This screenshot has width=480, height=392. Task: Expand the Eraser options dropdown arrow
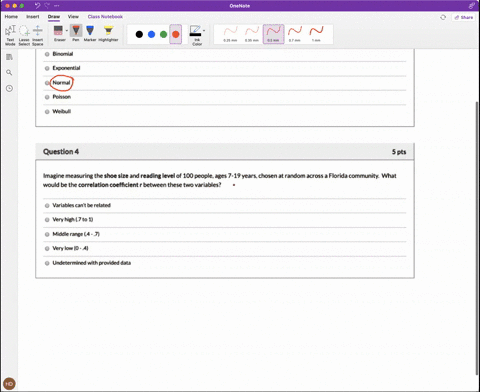pyautogui.click(x=67, y=31)
